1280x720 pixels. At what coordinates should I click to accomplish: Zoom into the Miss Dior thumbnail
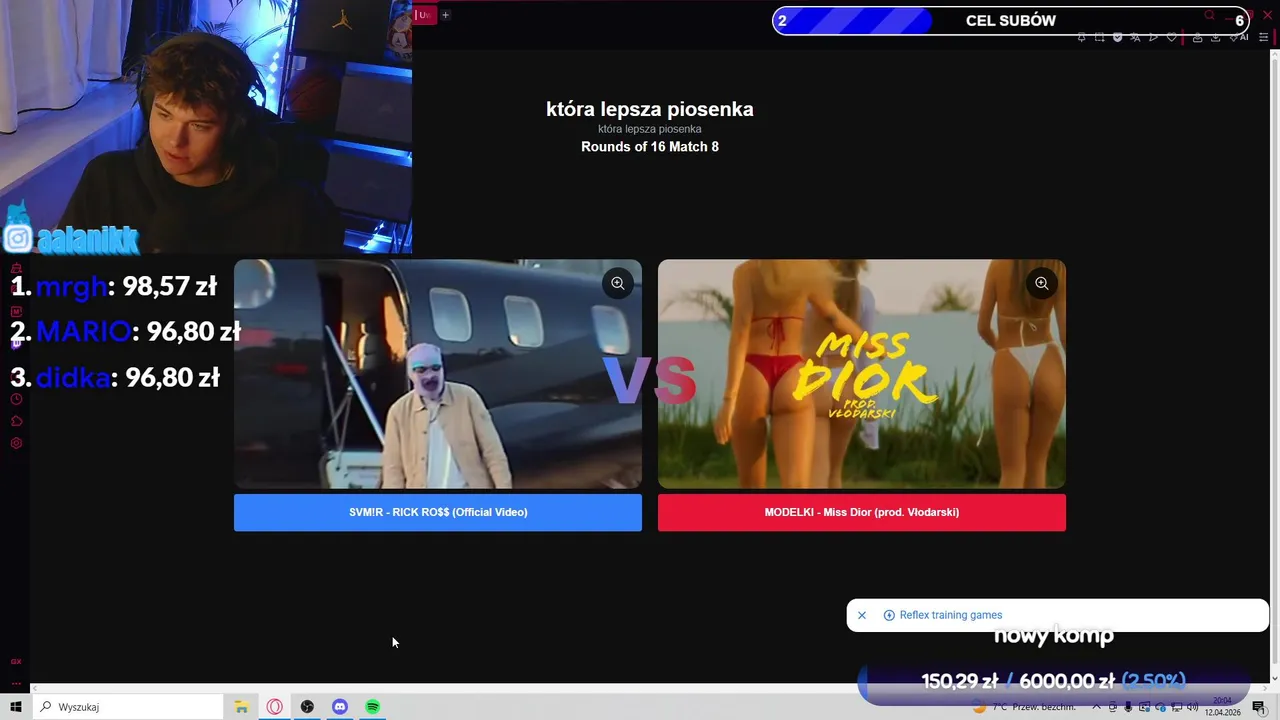1041,283
